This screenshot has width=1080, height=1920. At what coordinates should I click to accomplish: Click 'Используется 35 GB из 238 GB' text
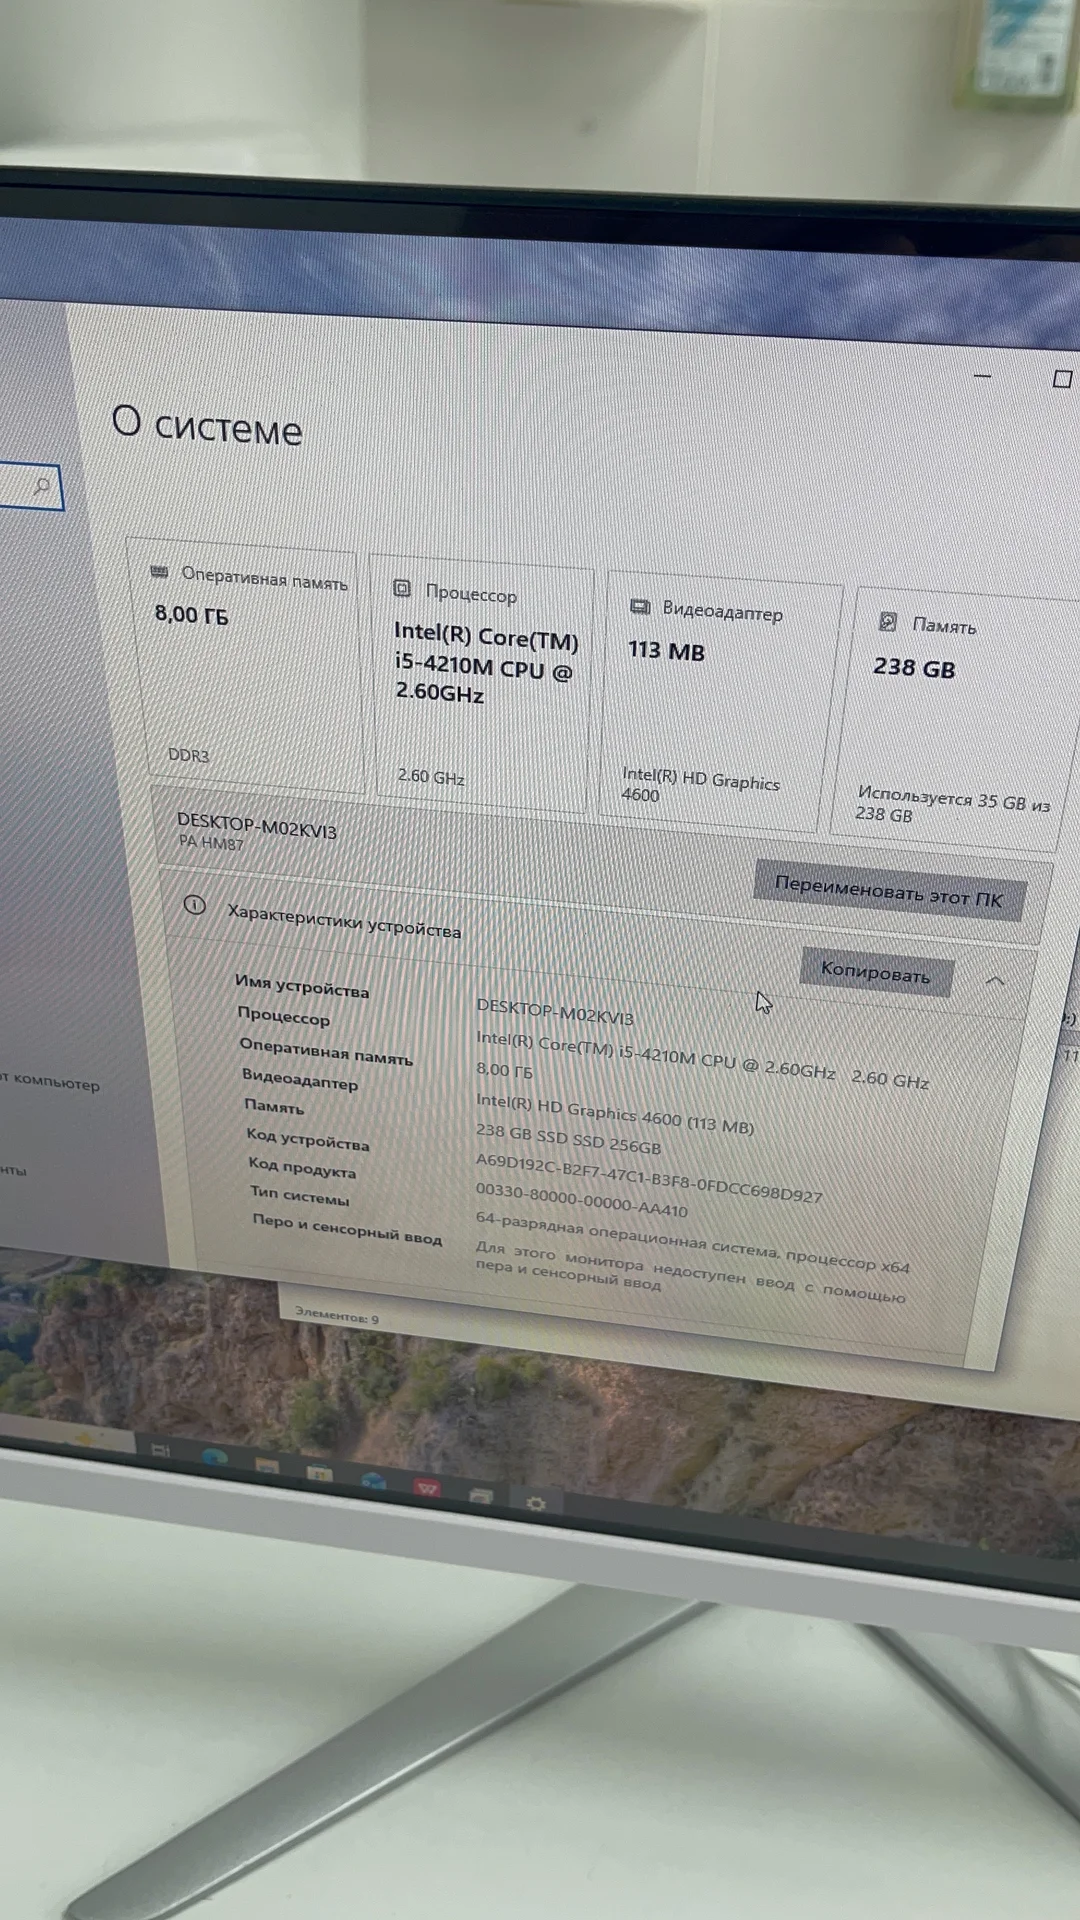tap(952, 805)
